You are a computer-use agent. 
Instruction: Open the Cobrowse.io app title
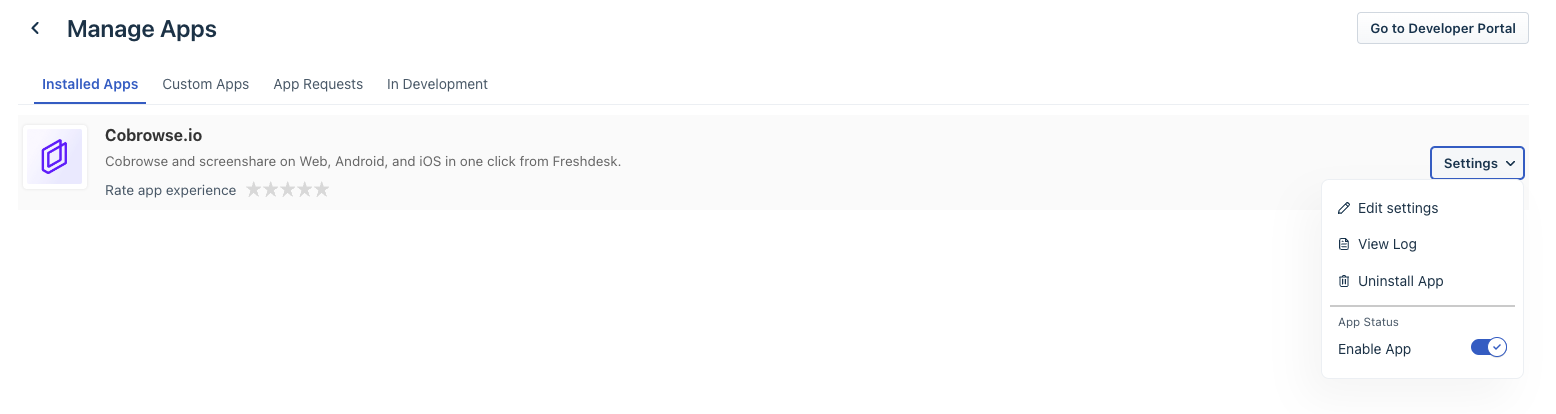pos(153,135)
